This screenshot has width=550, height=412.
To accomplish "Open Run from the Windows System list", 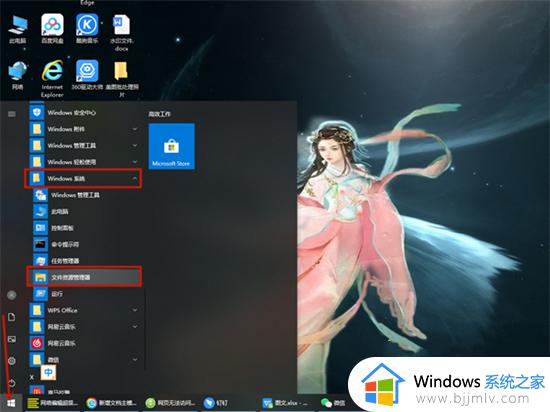I will click(86, 294).
